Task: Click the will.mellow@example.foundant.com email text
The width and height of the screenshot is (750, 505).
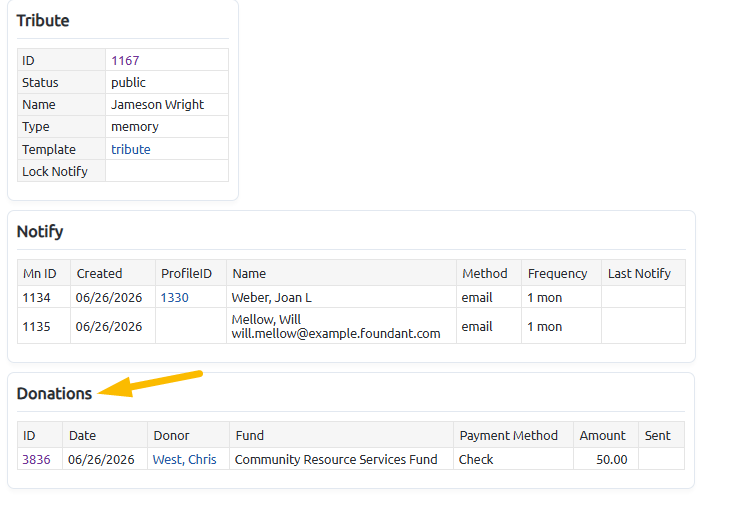Action: coord(336,333)
